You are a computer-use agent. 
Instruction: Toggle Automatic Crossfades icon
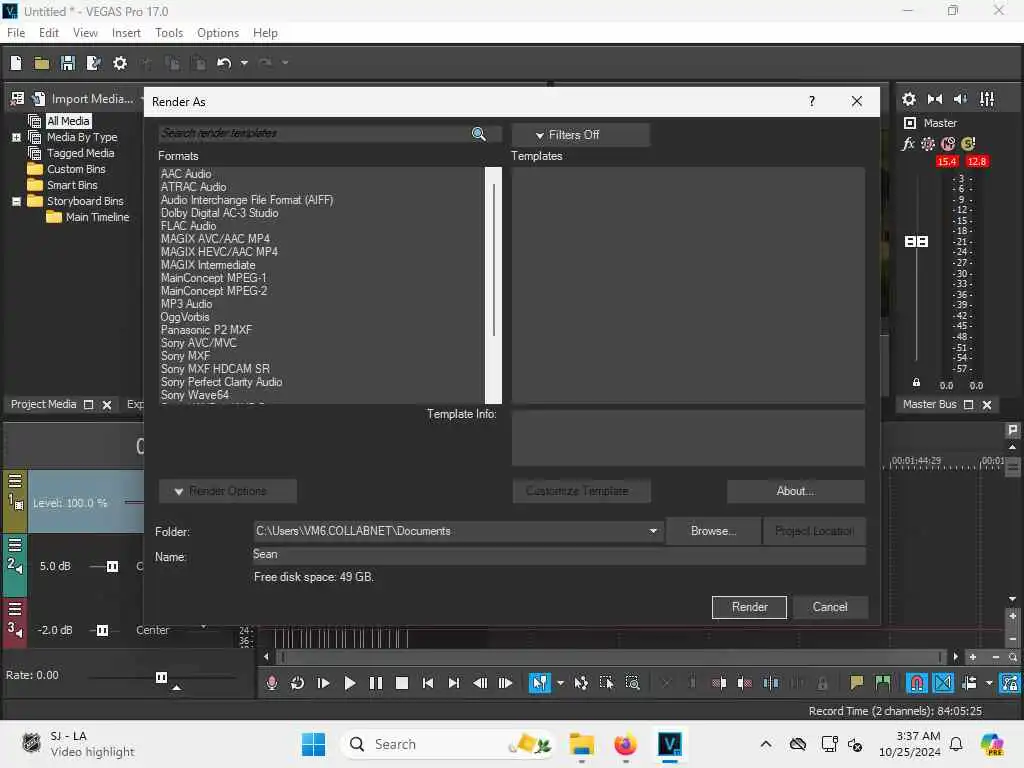(x=943, y=683)
